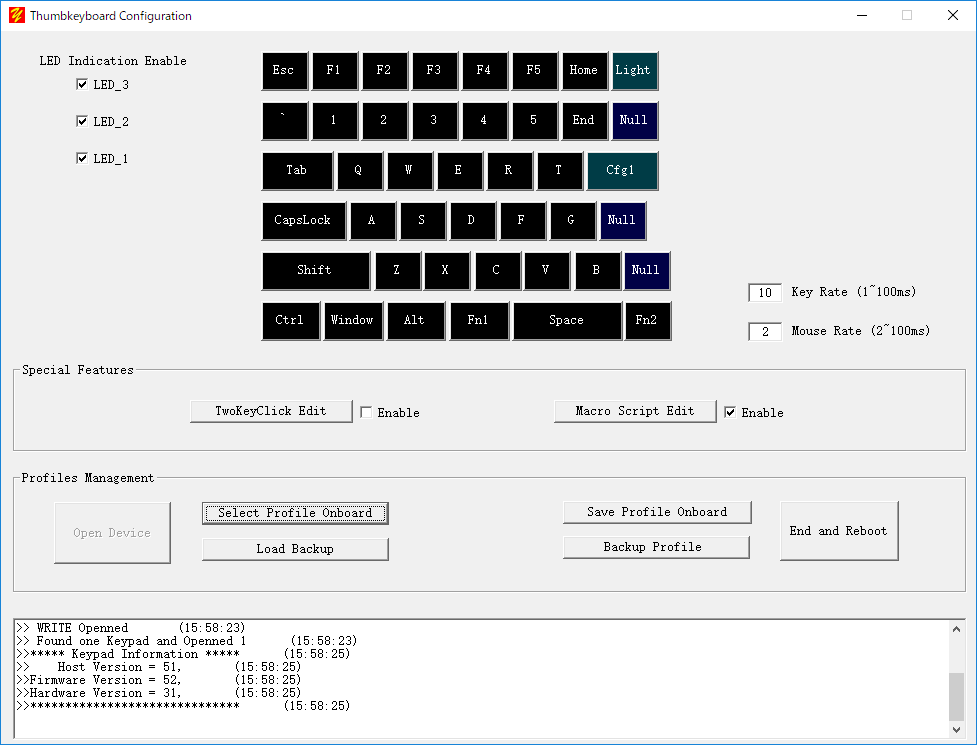Select the teal Light key
The image size is (977, 745).
[x=634, y=70]
